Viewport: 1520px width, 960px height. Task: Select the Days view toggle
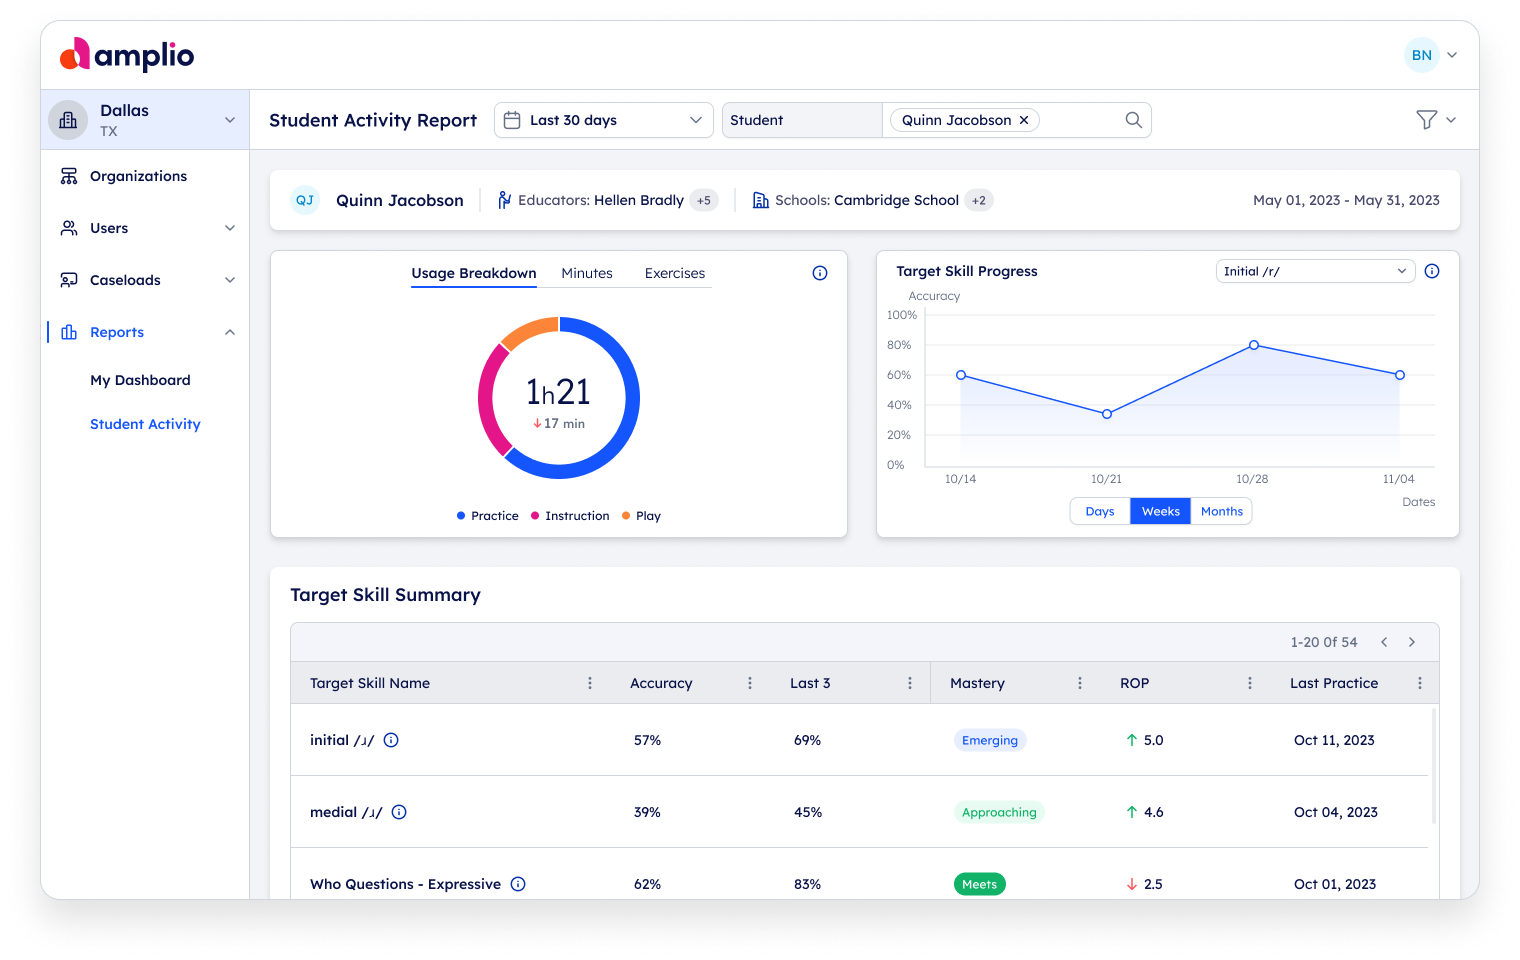pyautogui.click(x=1100, y=511)
